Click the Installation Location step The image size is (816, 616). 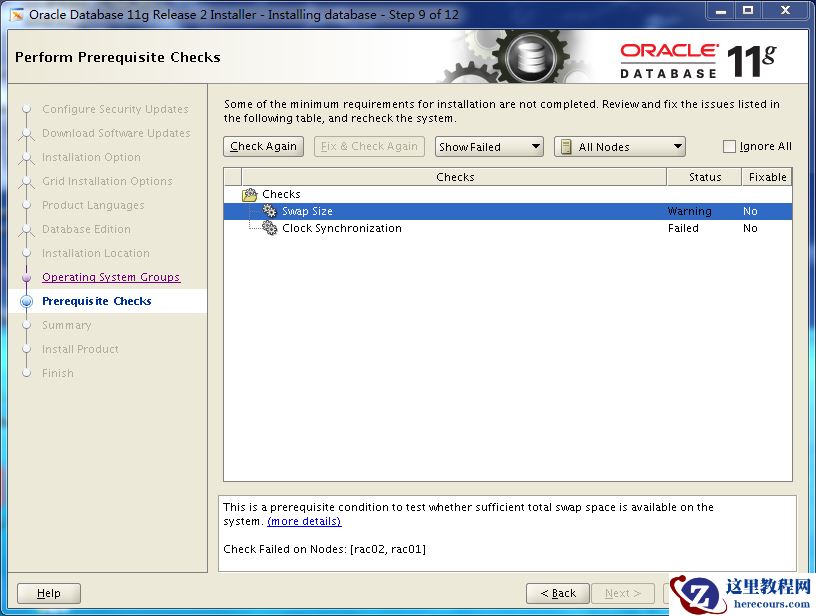pyautogui.click(x=96, y=253)
